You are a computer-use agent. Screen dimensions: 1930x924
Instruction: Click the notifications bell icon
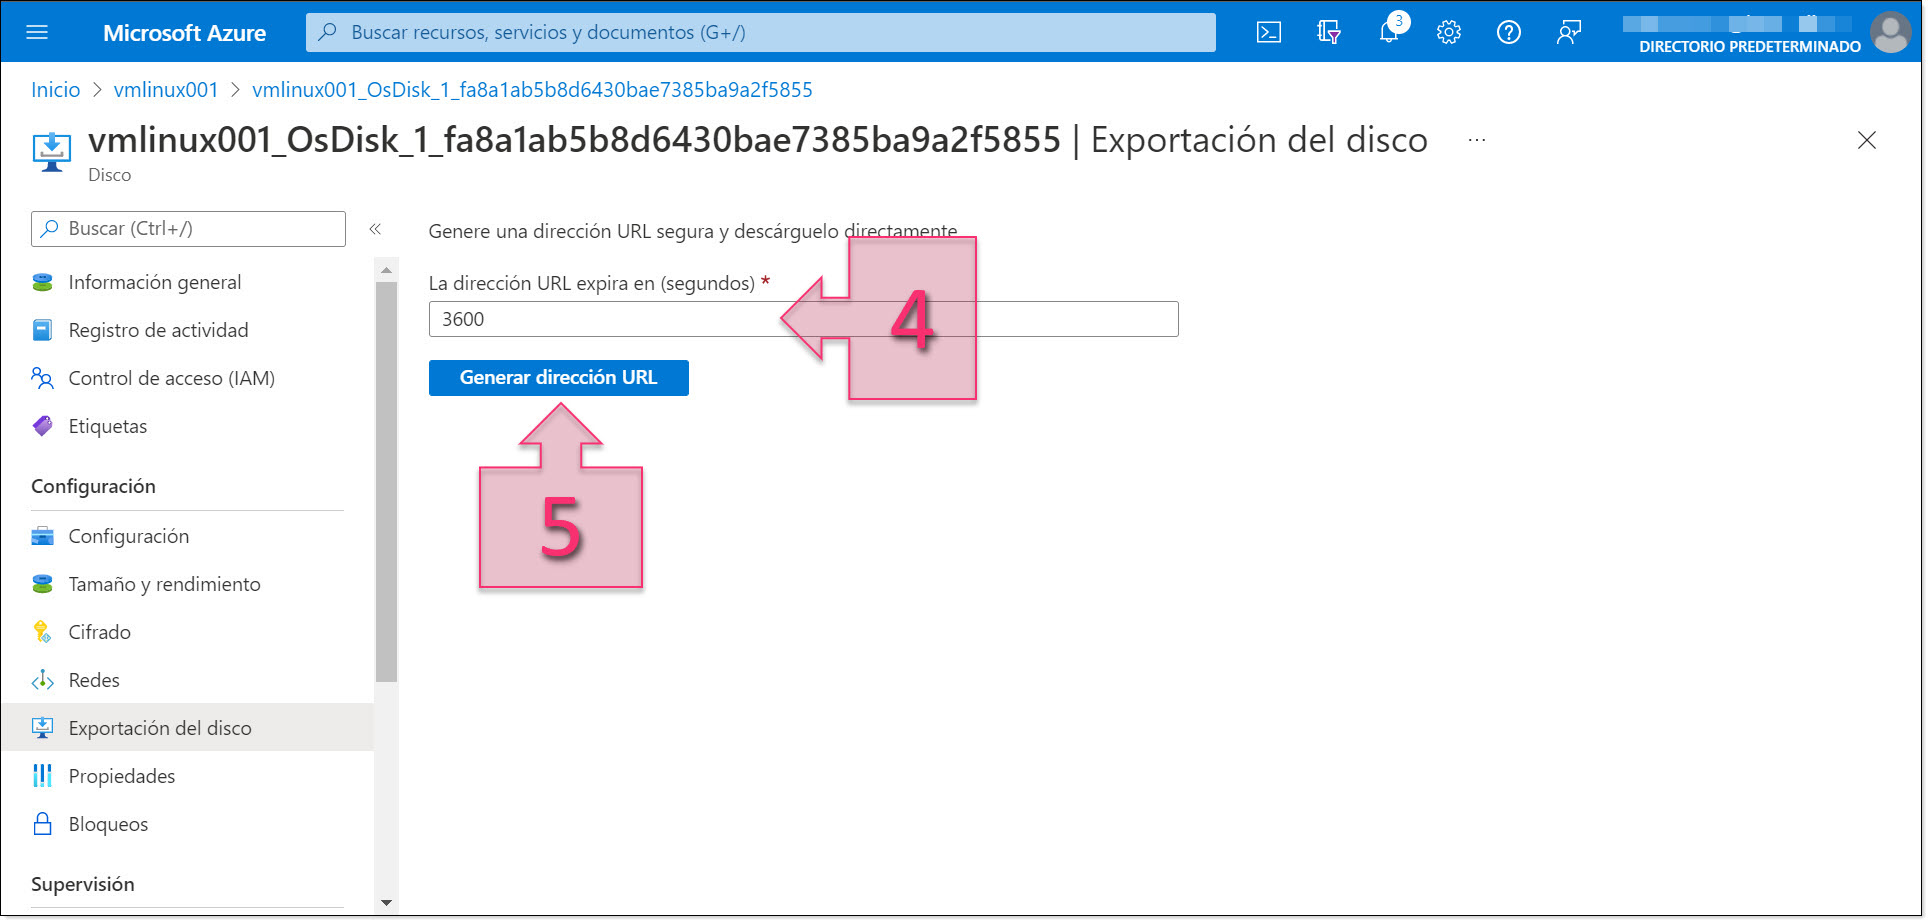click(1389, 31)
